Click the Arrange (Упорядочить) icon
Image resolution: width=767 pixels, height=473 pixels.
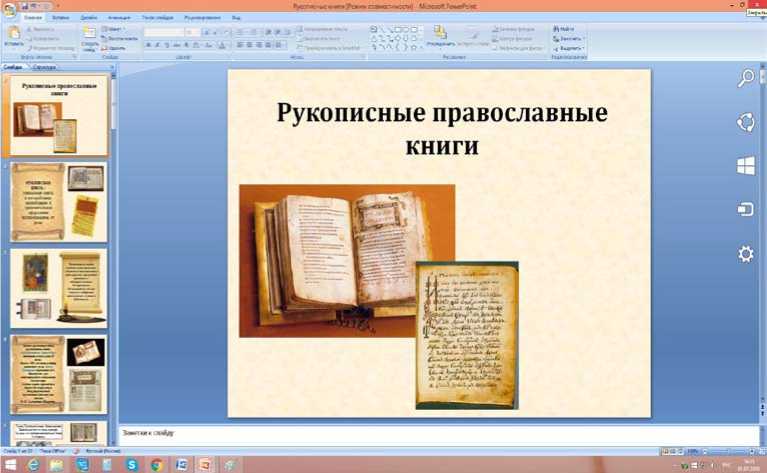pos(440,33)
